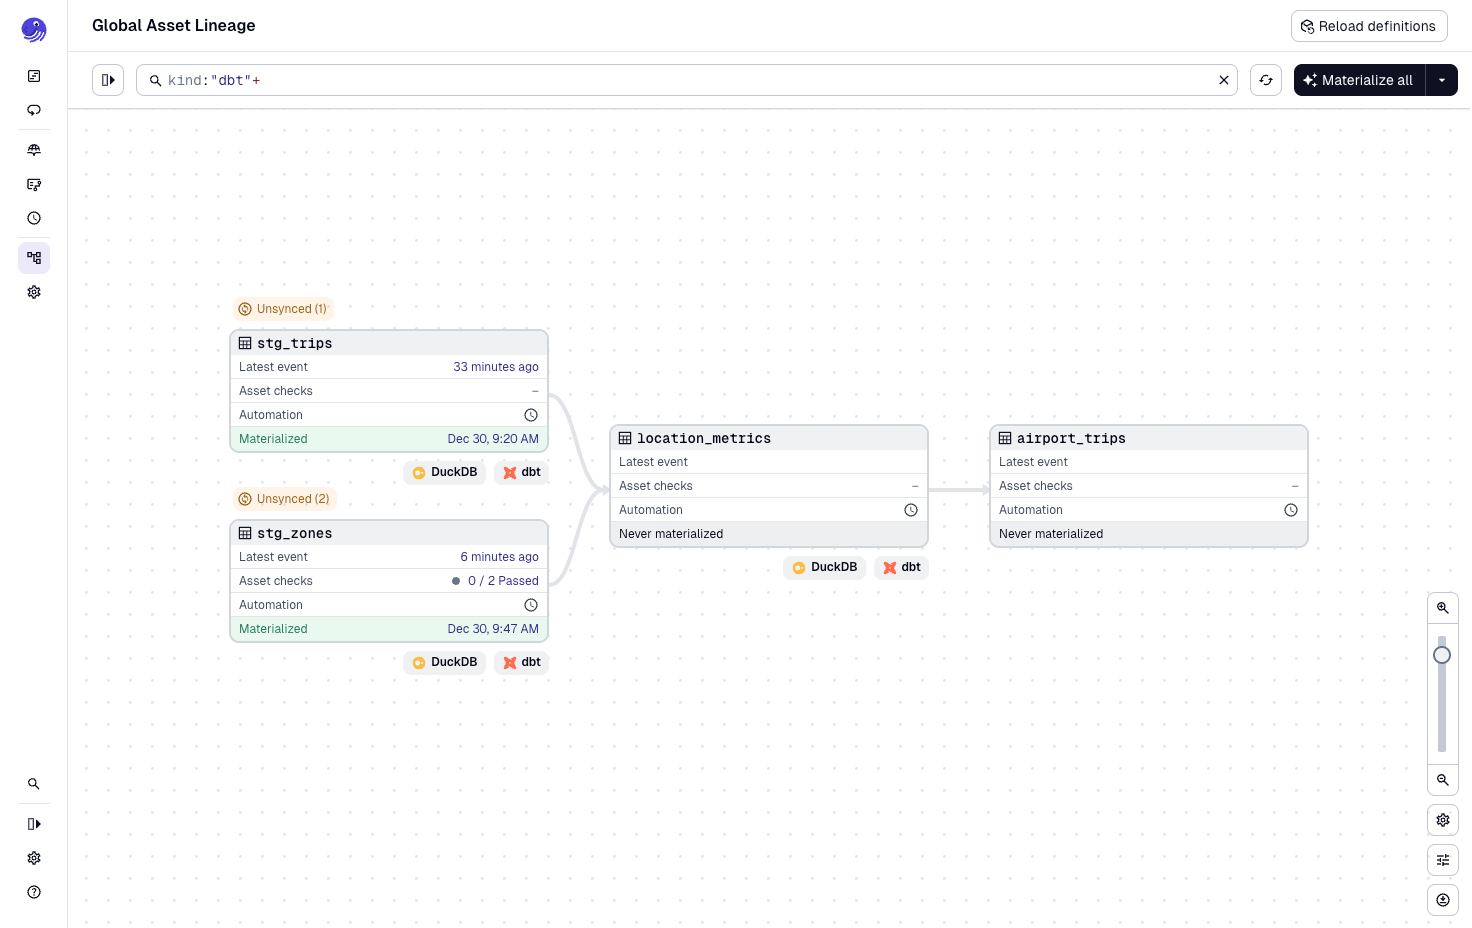Image resolution: width=1472 pixels, height=928 pixels.
Task: Click the zoom-in magnifier on the graph panel
Action: coord(1442,607)
